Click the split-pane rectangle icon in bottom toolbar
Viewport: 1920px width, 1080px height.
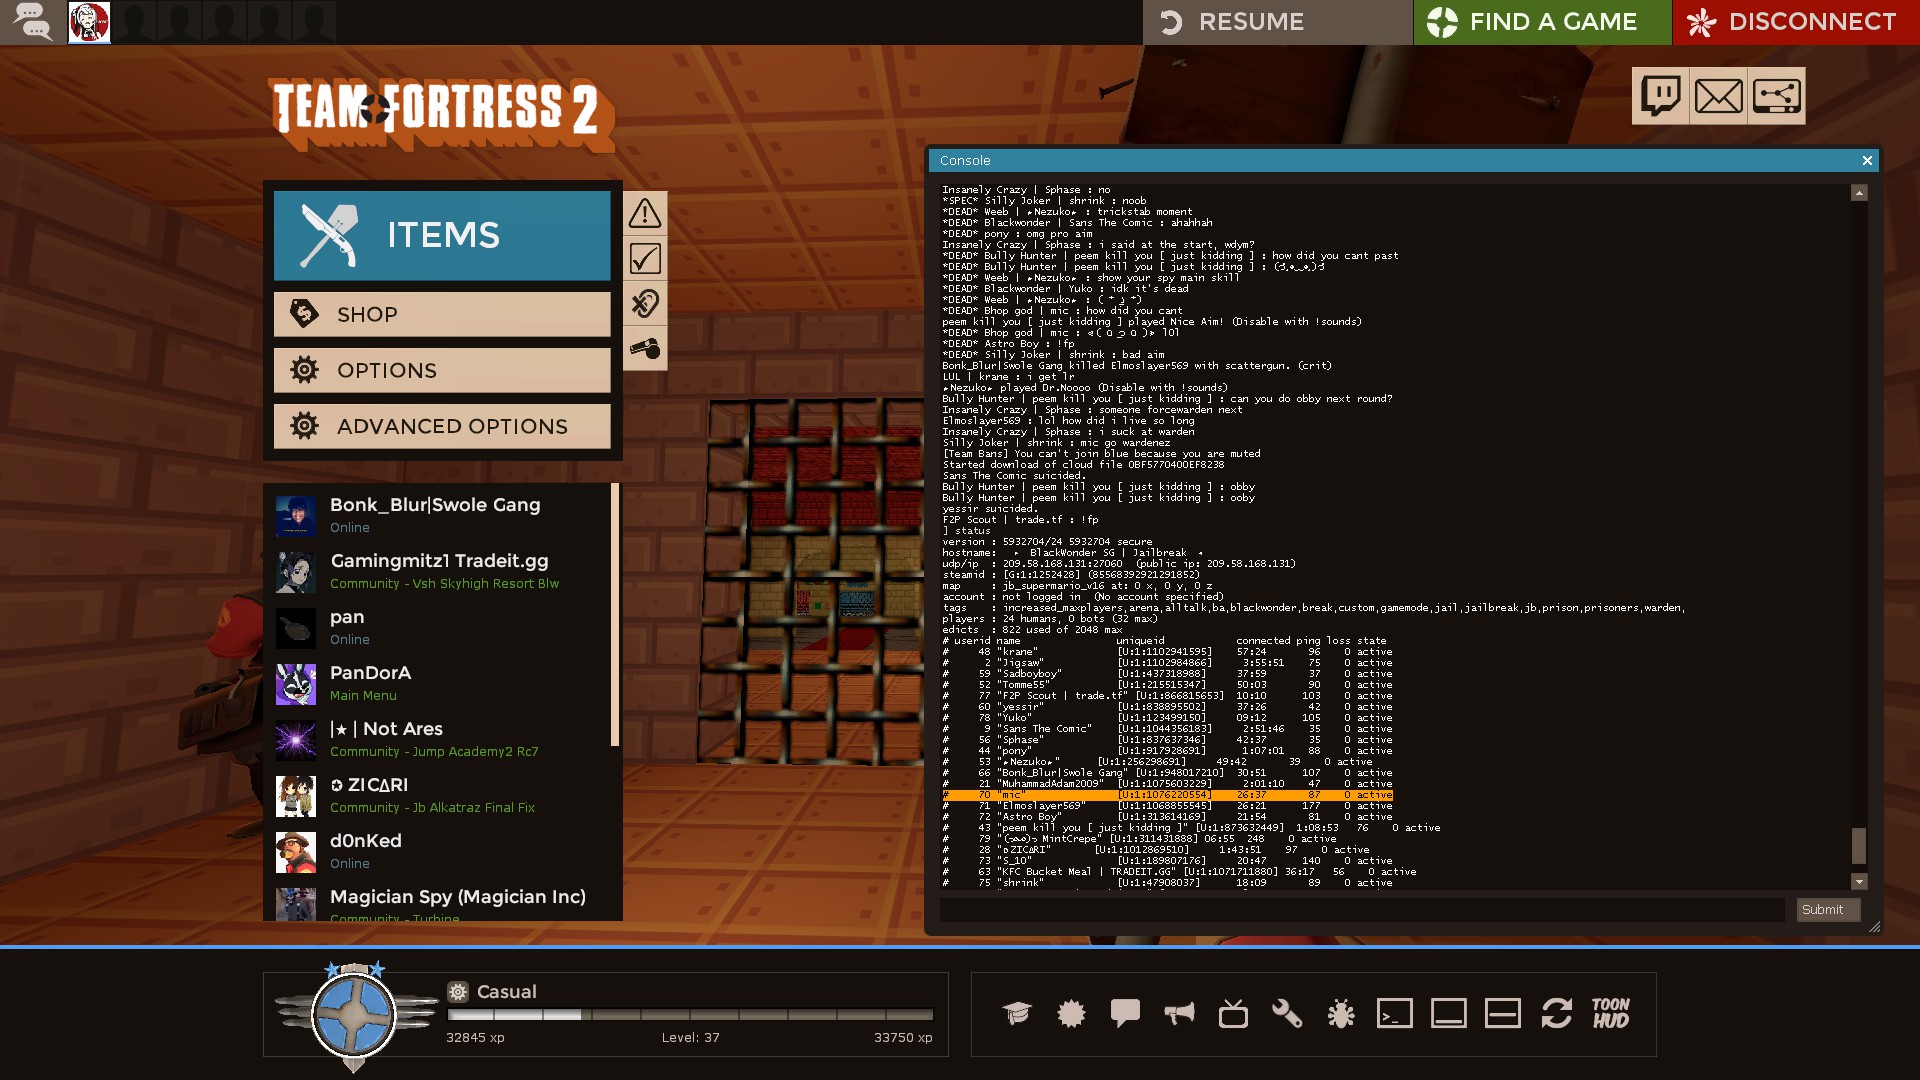(1503, 1013)
